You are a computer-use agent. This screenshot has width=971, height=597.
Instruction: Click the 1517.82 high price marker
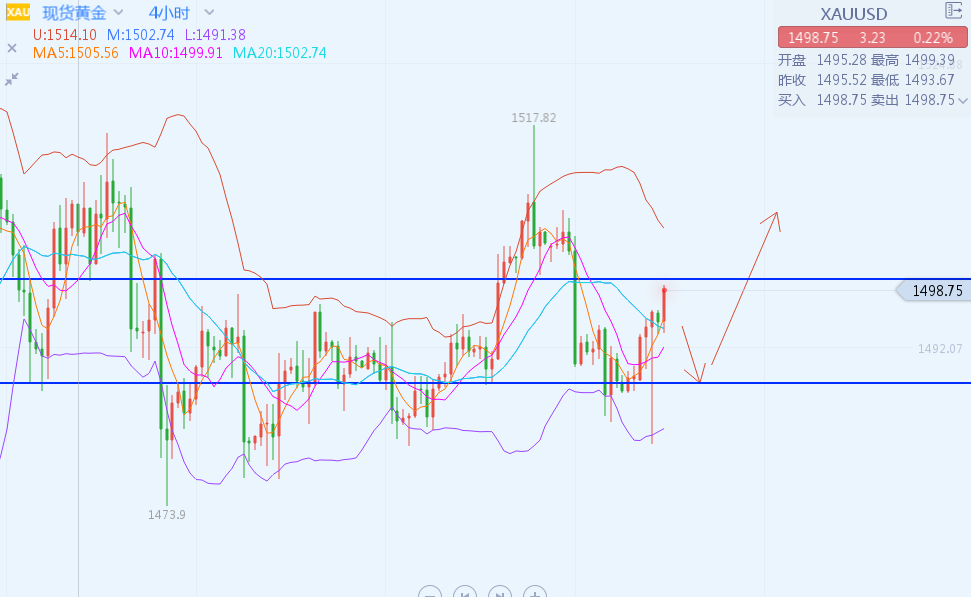click(x=533, y=118)
